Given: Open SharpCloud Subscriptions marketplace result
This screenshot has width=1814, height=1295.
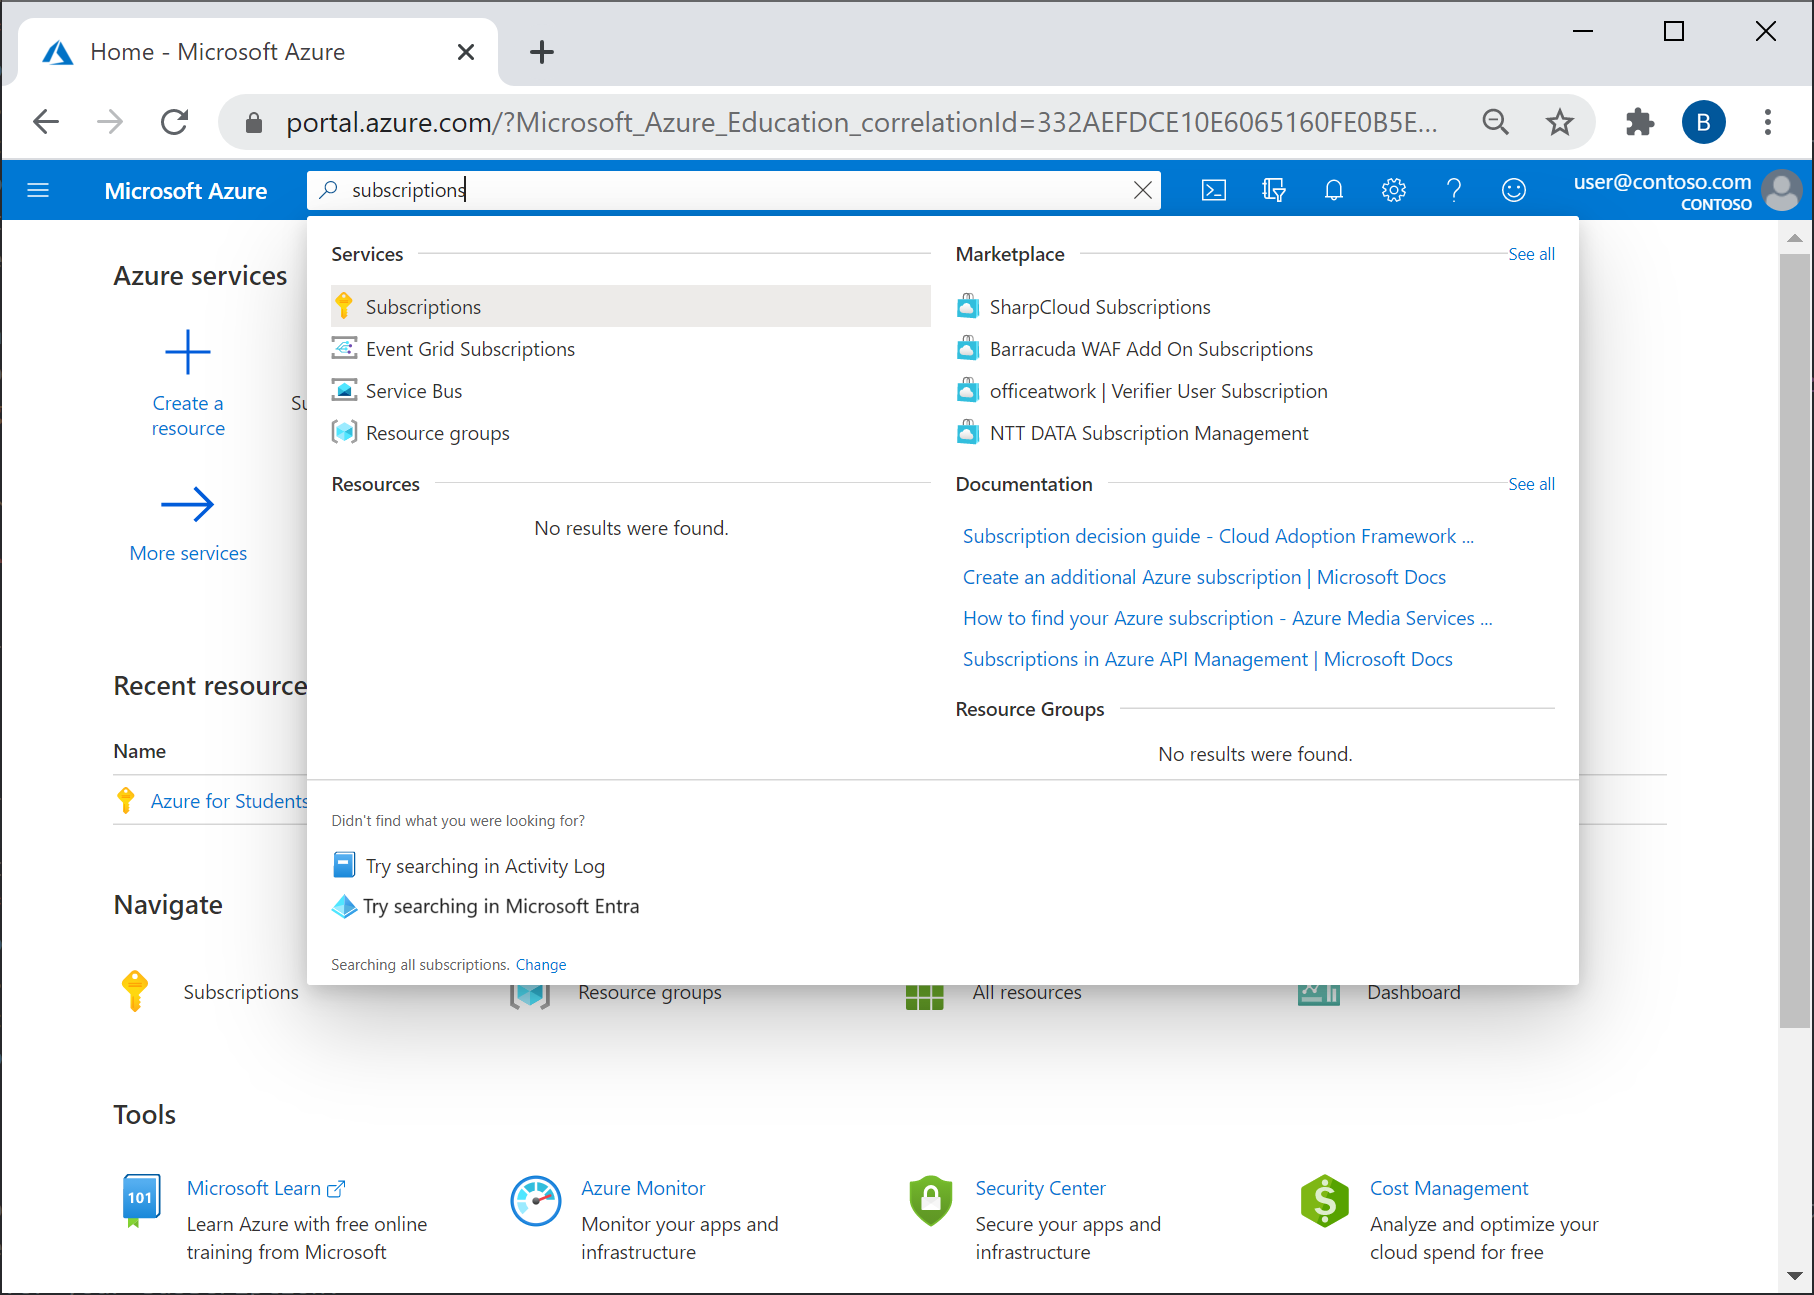Looking at the screenshot, I should (x=1099, y=307).
